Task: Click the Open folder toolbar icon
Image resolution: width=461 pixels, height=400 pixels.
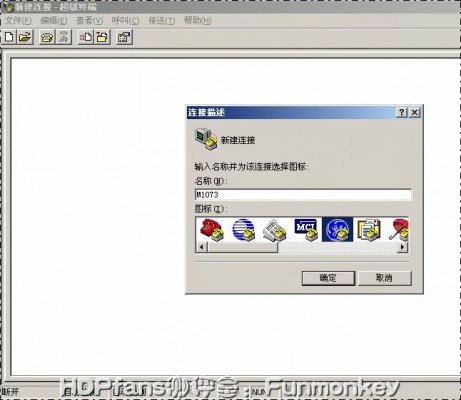Action: (25, 37)
